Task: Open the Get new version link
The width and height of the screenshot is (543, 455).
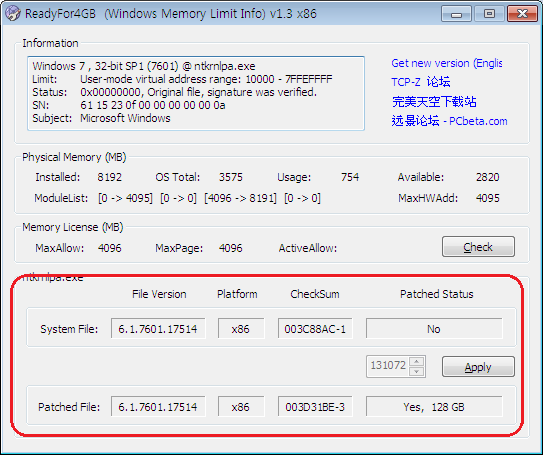Action: [x=446, y=63]
